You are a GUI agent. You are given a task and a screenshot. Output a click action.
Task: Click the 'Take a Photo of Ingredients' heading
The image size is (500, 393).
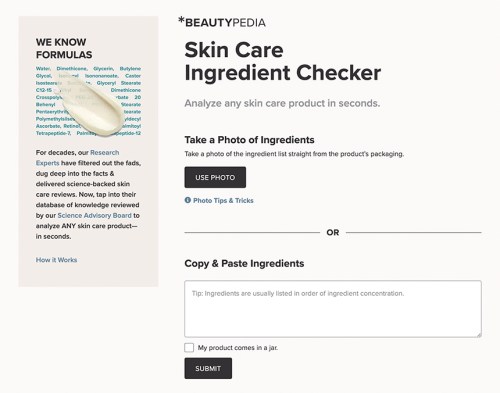pos(249,140)
